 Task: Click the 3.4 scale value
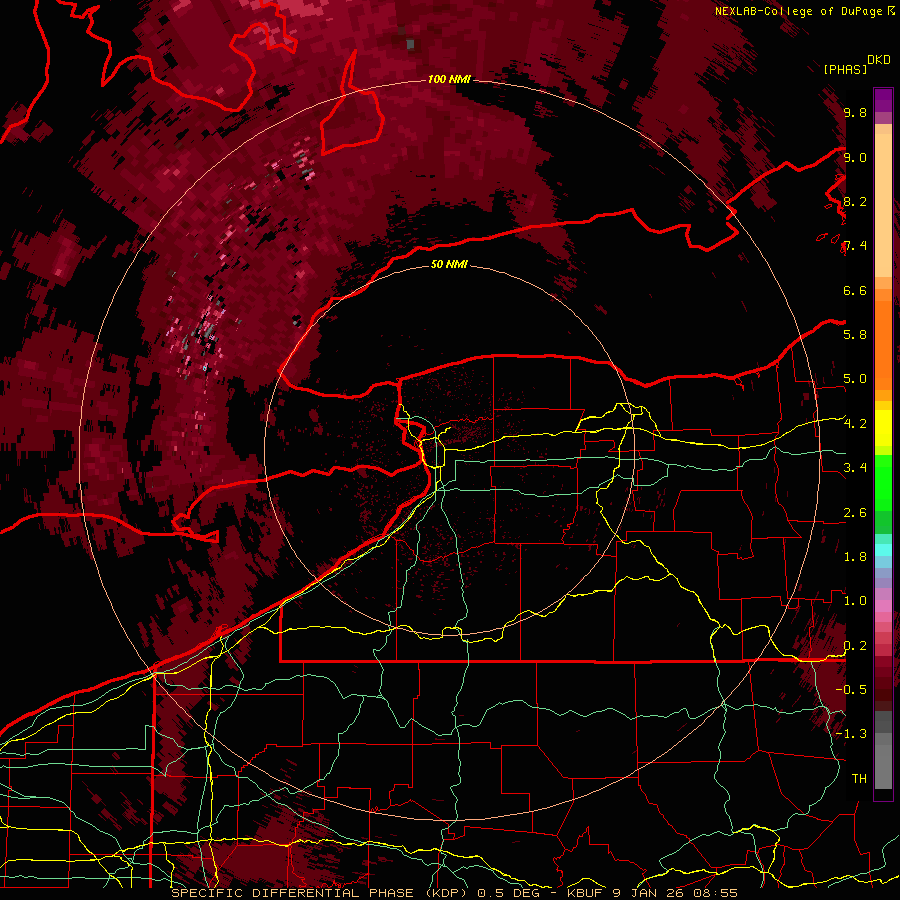[855, 467]
